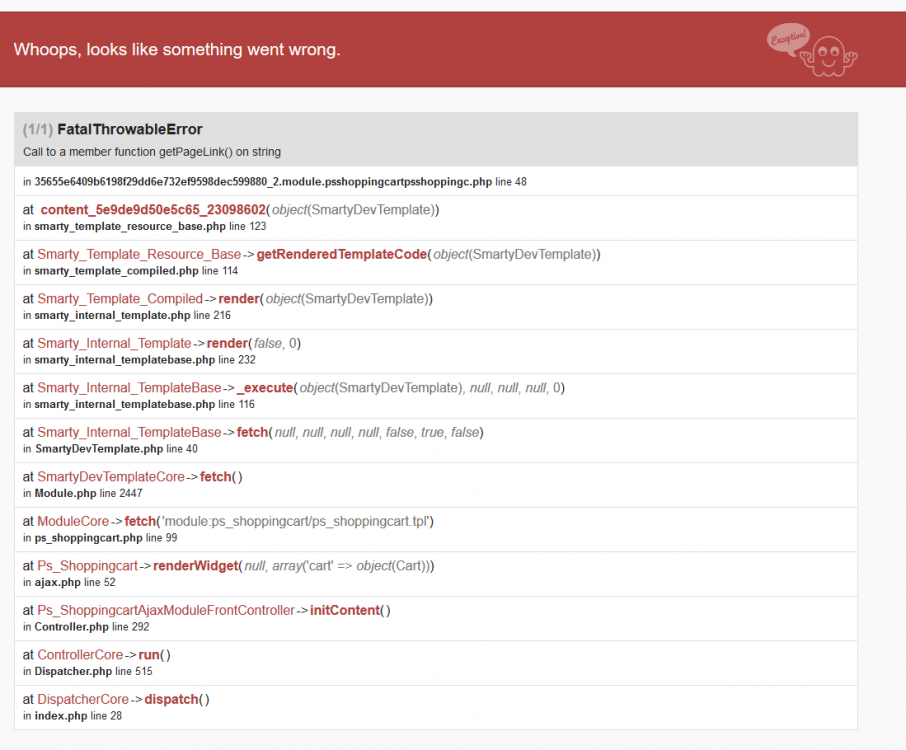Select ControllerCore class in trace
This screenshot has width=906, height=750.
coord(80,655)
